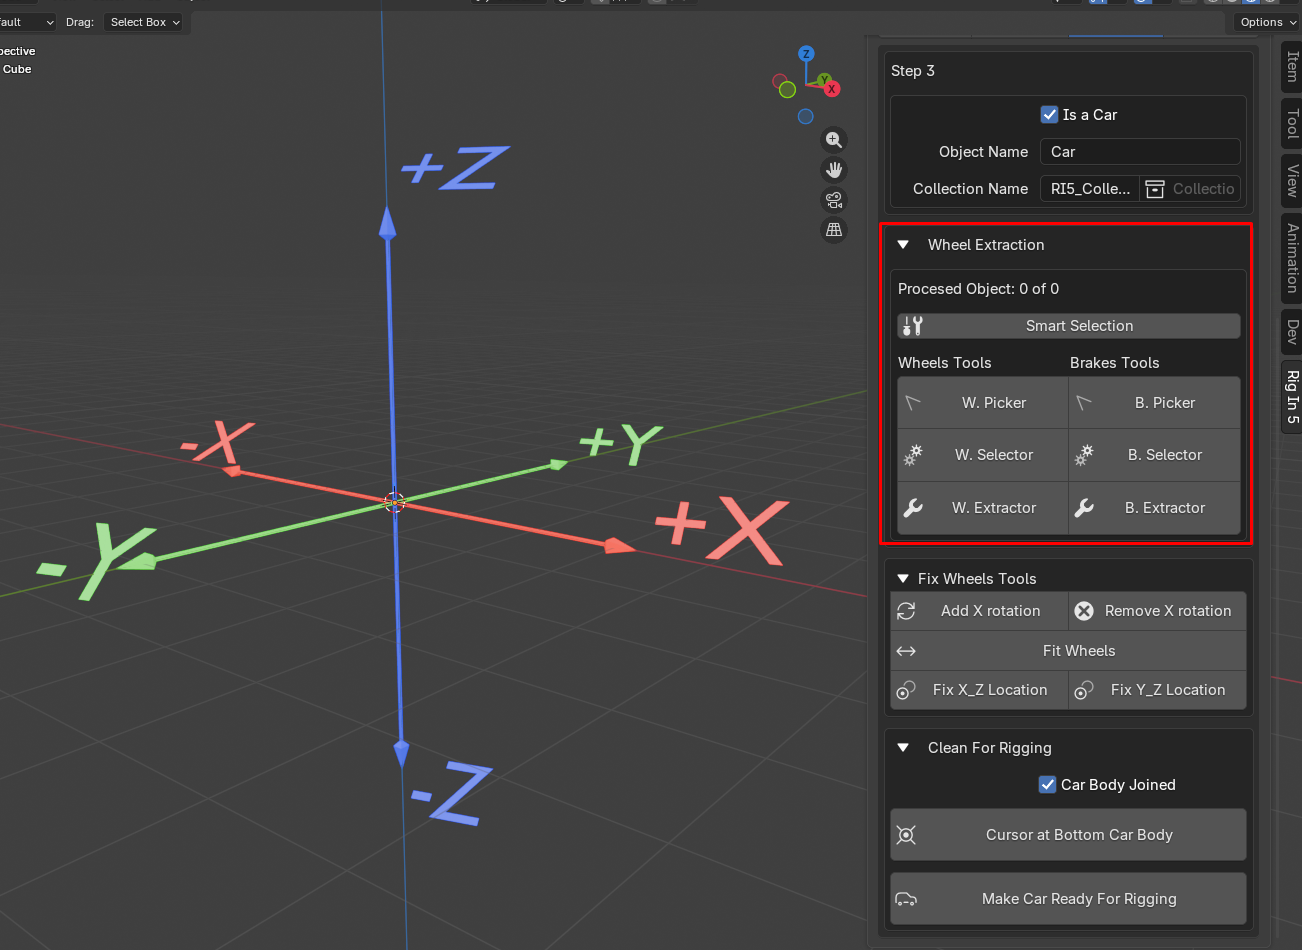
Task: Switch to the Dev sidebar tab
Action: (1292, 332)
